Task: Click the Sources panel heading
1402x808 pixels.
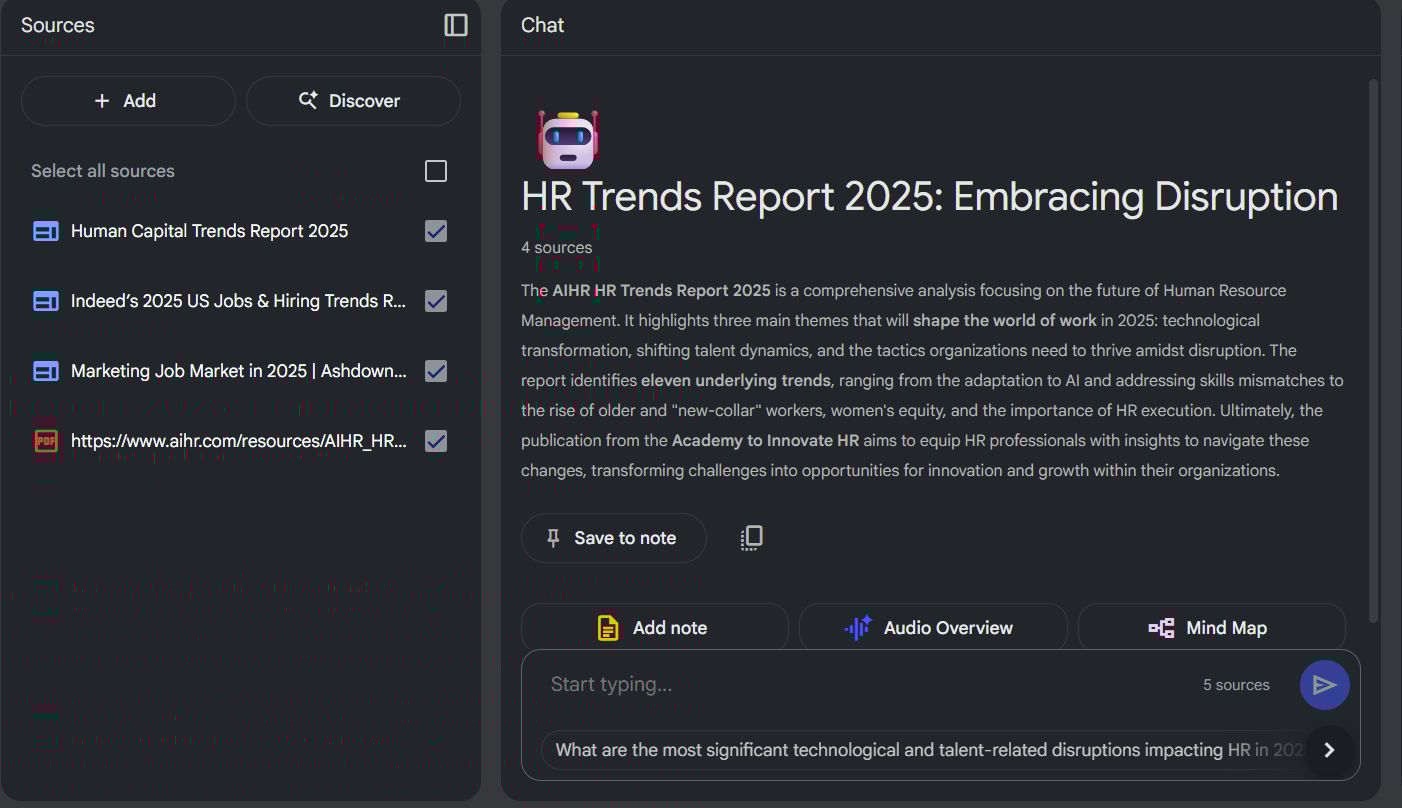Action: coord(58,25)
